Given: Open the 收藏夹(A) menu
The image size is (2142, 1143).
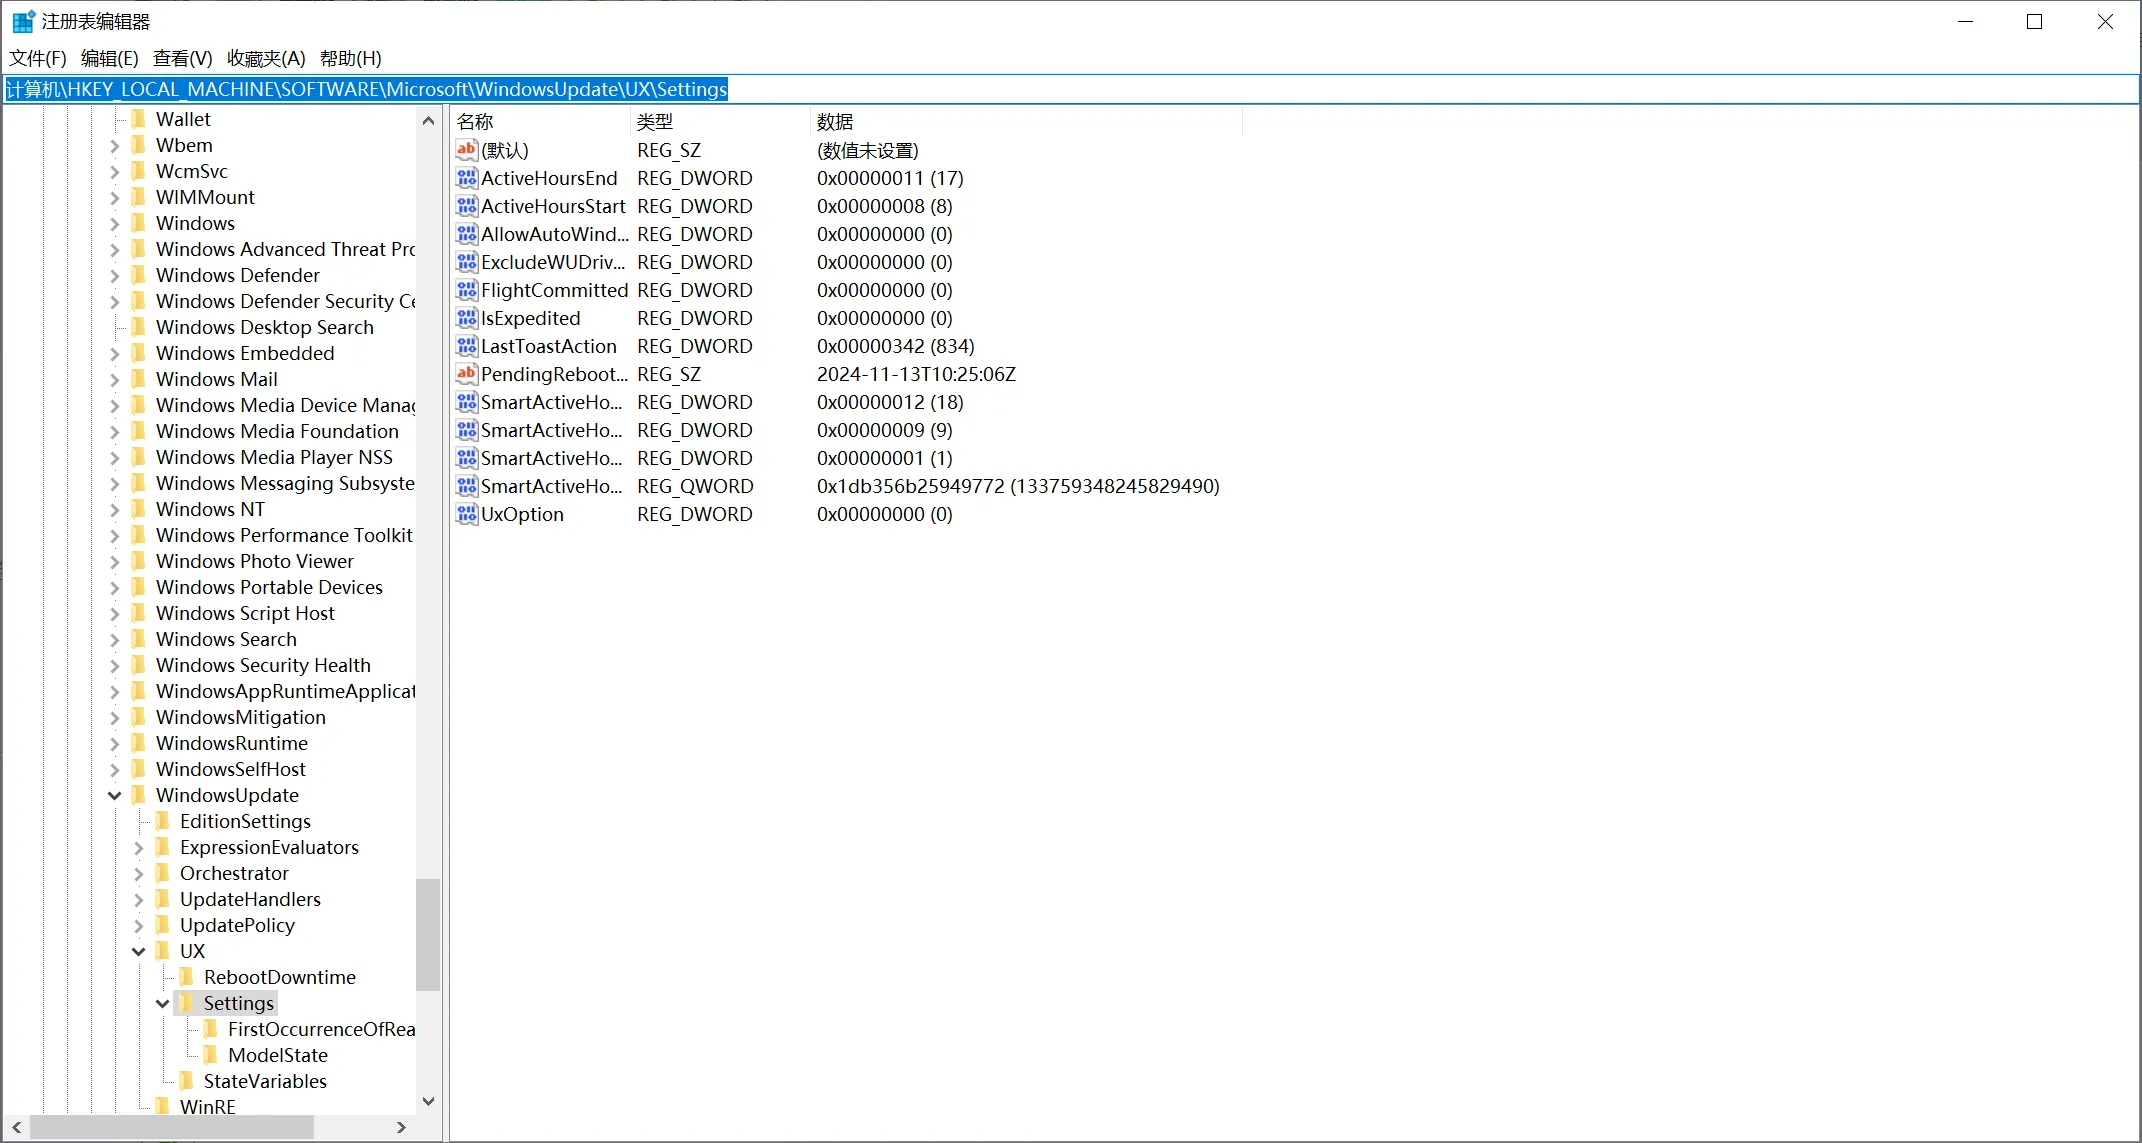Looking at the screenshot, I should (266, 58).
